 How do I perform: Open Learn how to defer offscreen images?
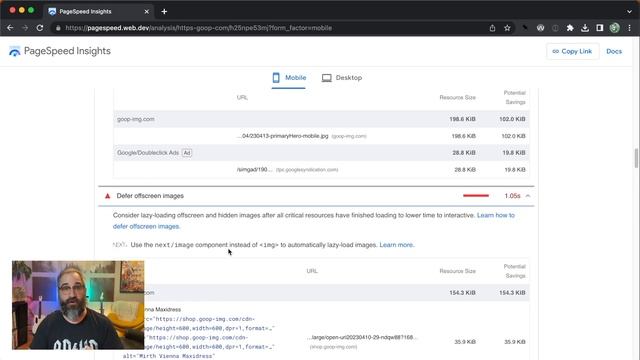313,220
